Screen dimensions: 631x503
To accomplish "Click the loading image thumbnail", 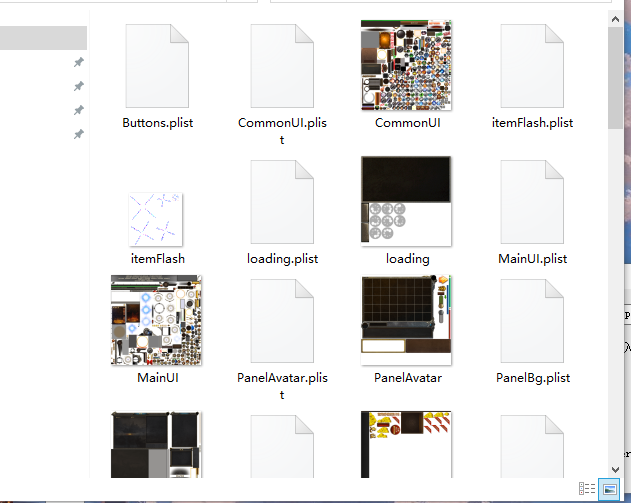I will click(407, 201).
